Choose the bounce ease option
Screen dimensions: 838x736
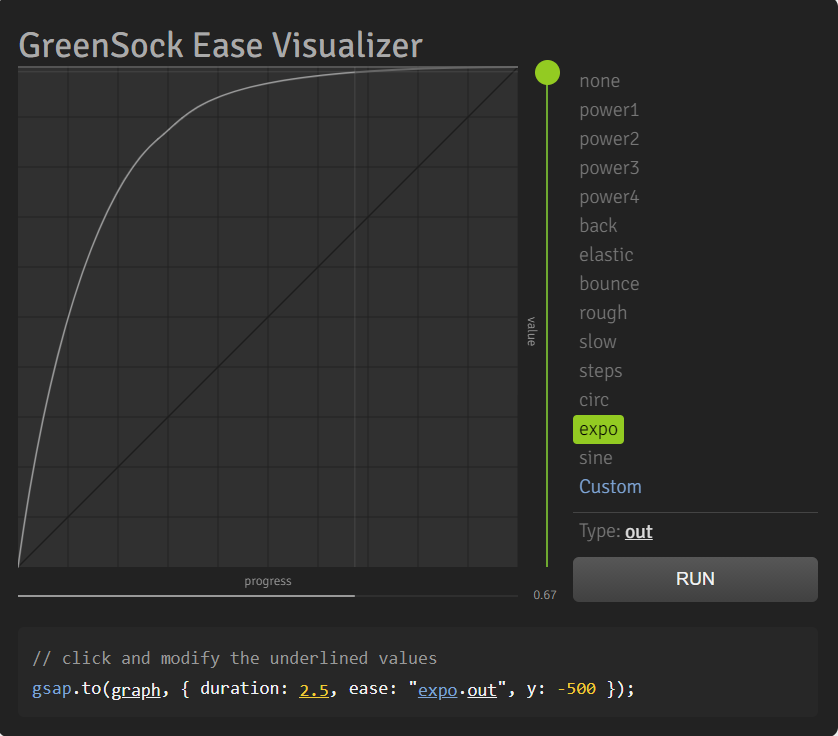(x=609, y=284)
